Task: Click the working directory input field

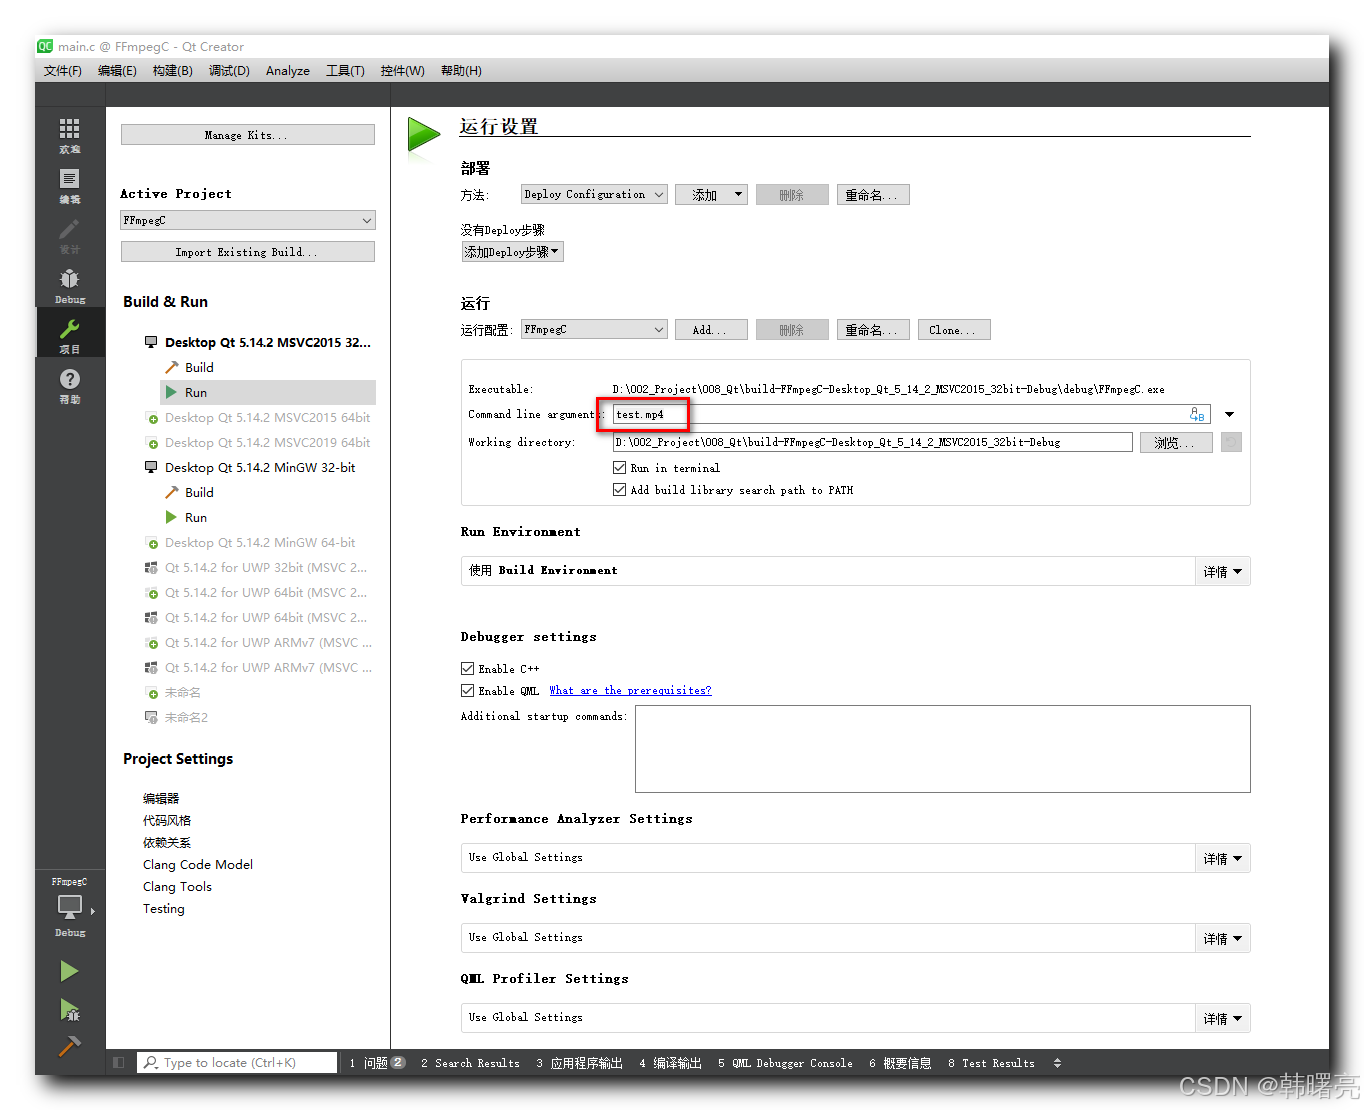Action: click(873, 442)
